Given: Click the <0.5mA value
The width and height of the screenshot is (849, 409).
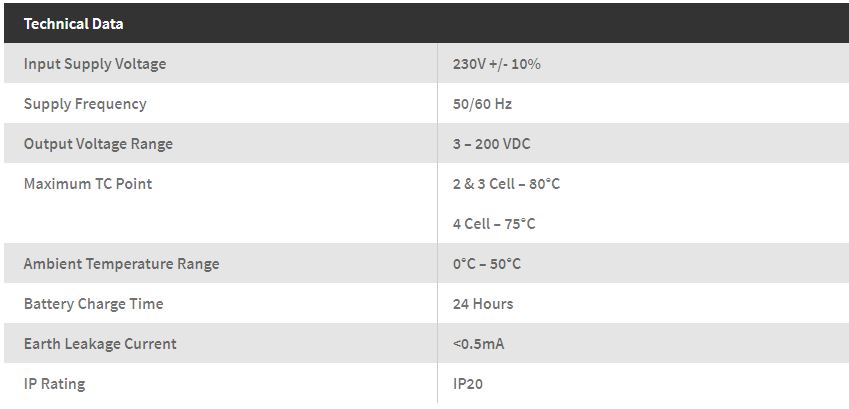Looking at the screenshot, I should [x=478, y=344].
